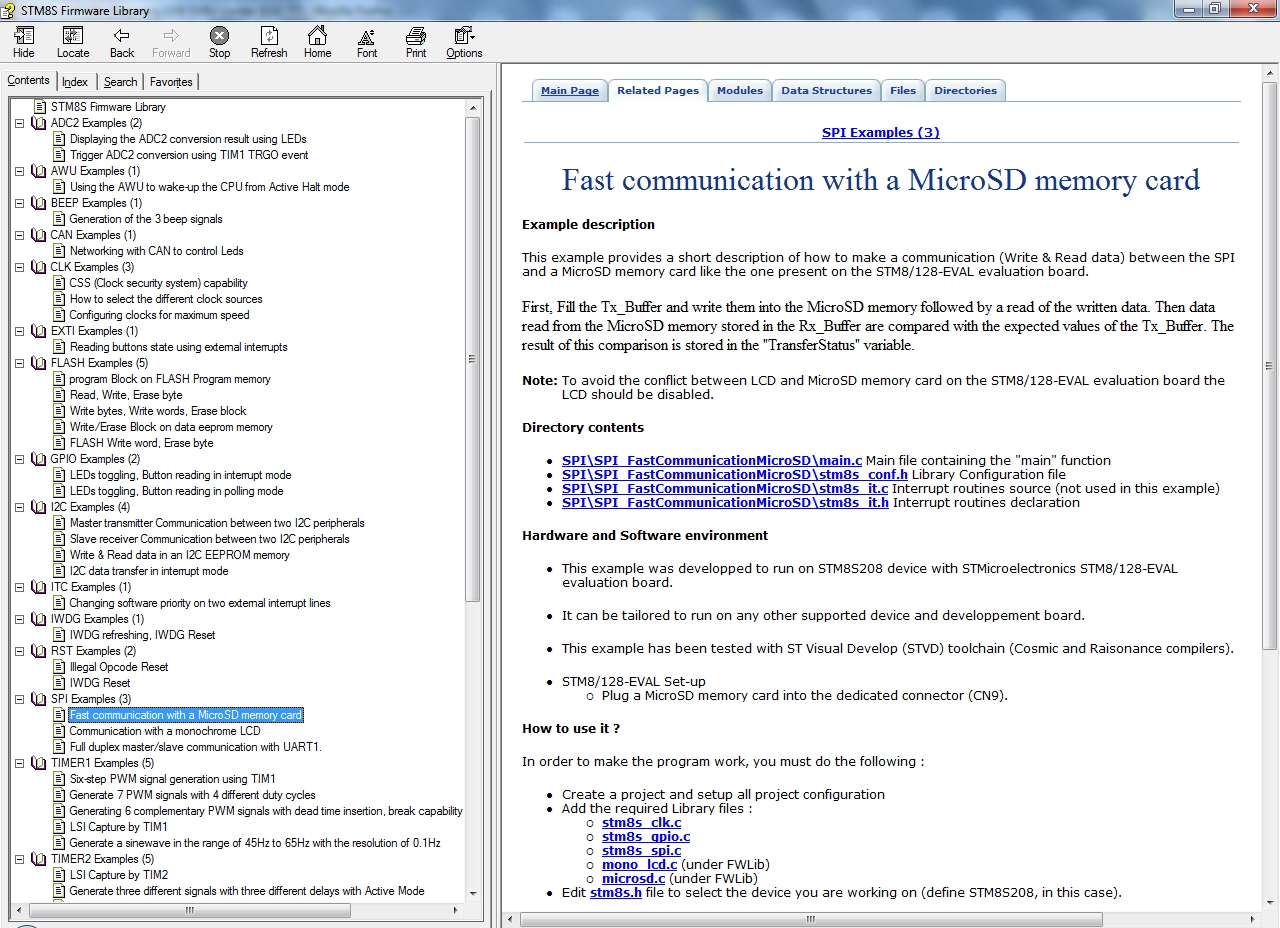Viewport: 1280px width, 928px height.
Task: Click the book icon beside RST Examples
Action: pos(39,651)
